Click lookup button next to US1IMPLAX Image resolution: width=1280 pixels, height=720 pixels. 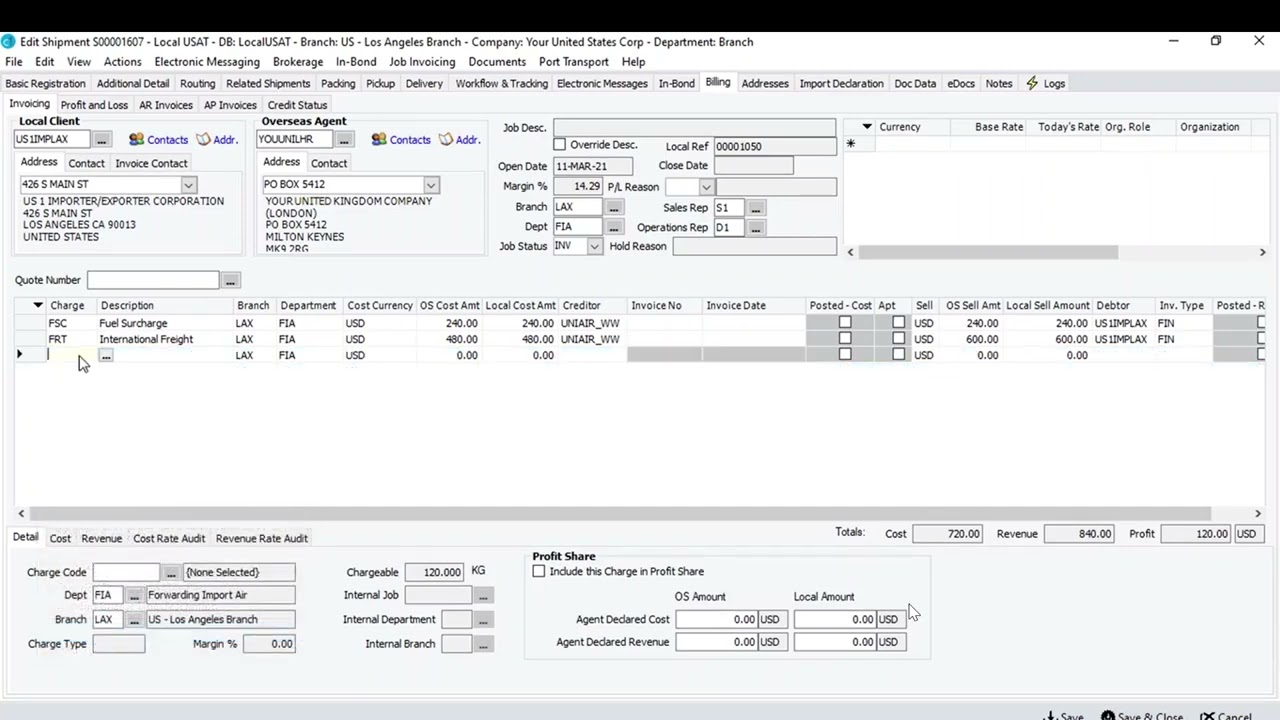102,139
